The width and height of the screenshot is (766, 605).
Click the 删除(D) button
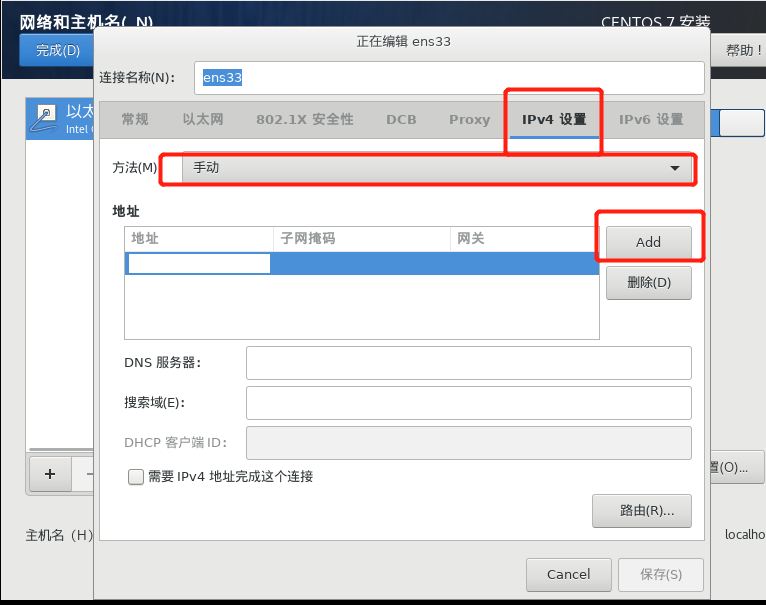click(x=649, y=282)
